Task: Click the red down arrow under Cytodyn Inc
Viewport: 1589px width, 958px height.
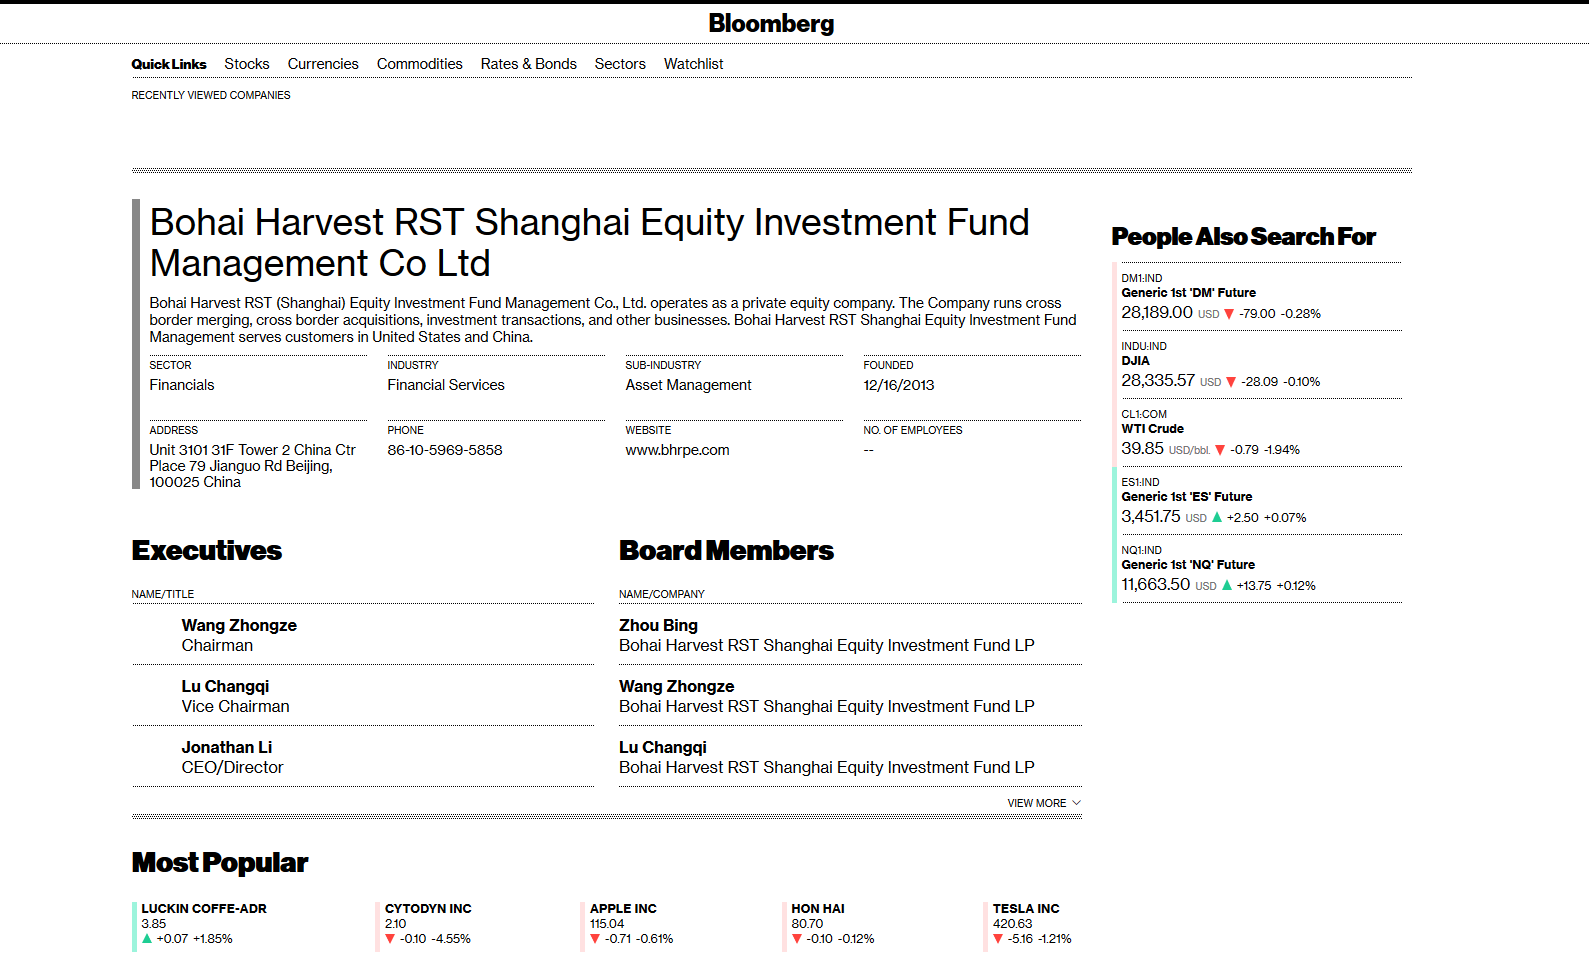Action: pos(390,939)
